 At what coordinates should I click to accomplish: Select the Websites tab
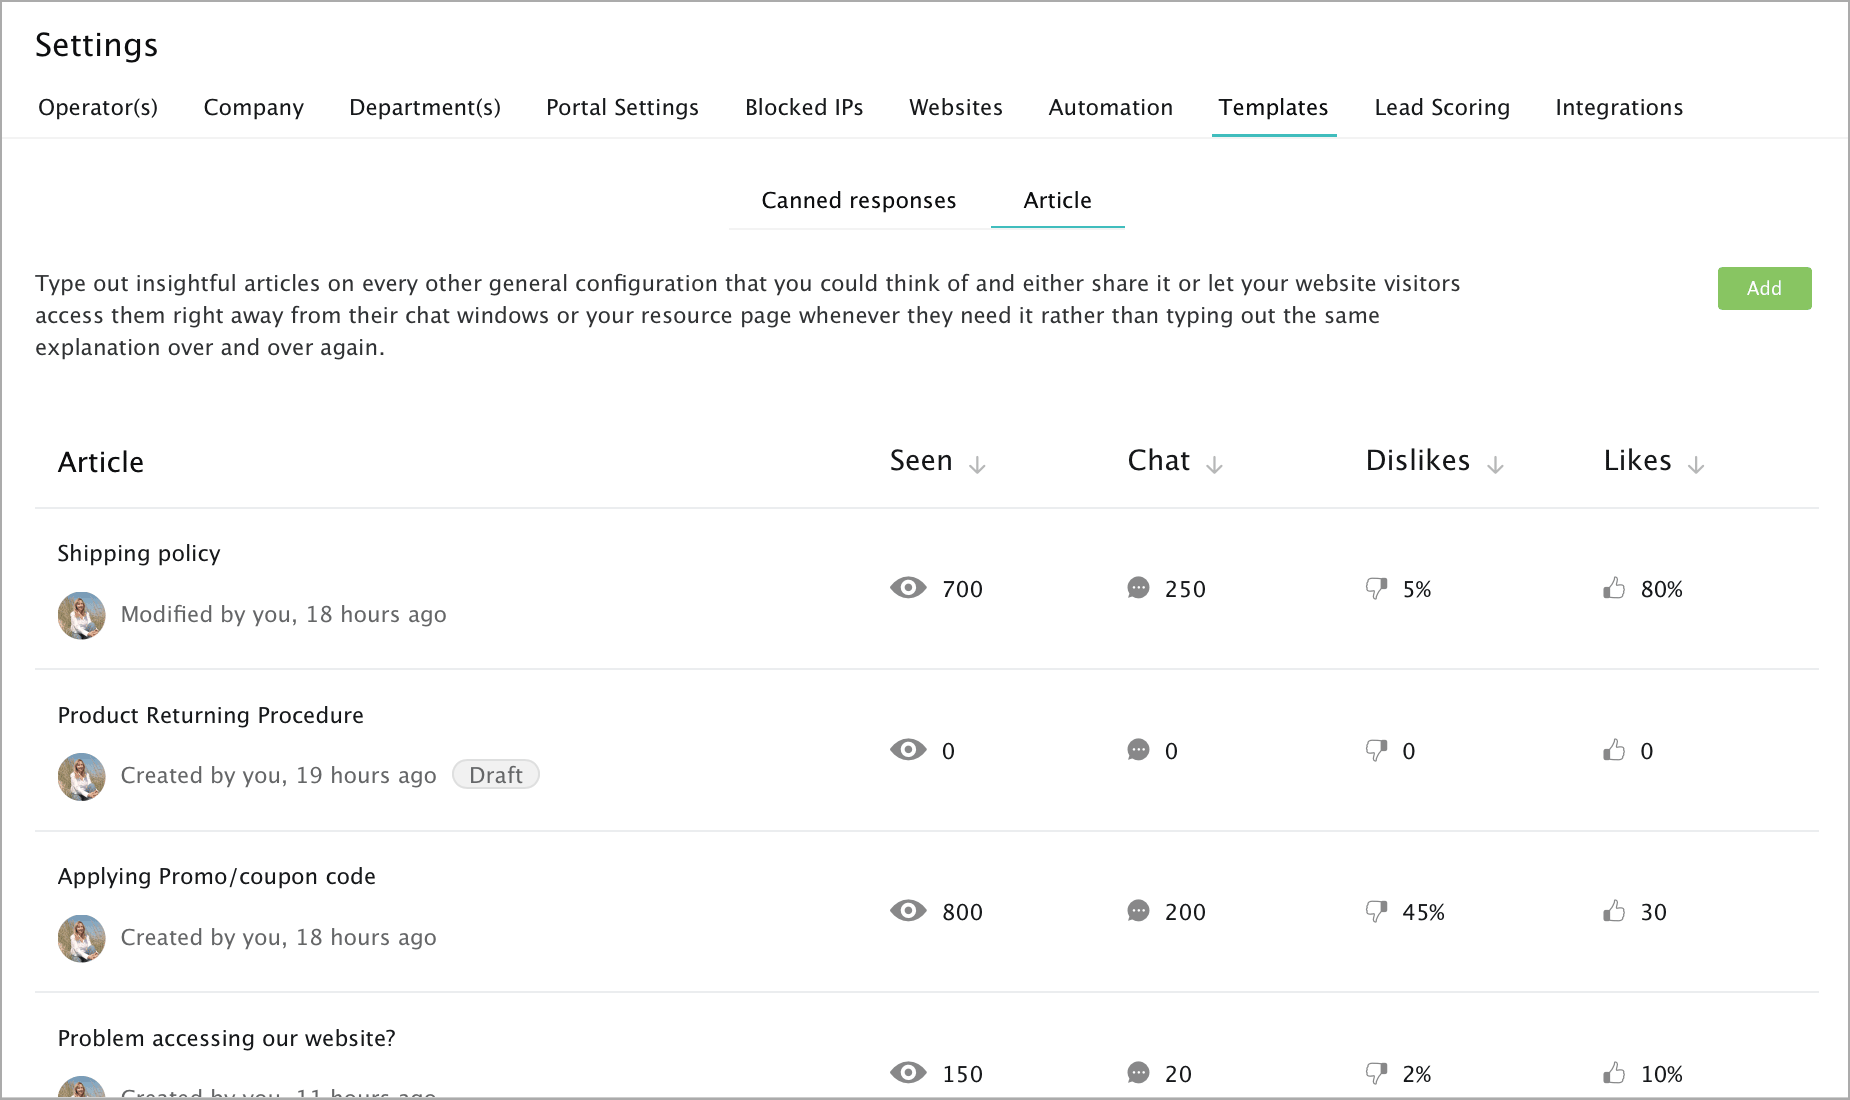pos(956,107)
